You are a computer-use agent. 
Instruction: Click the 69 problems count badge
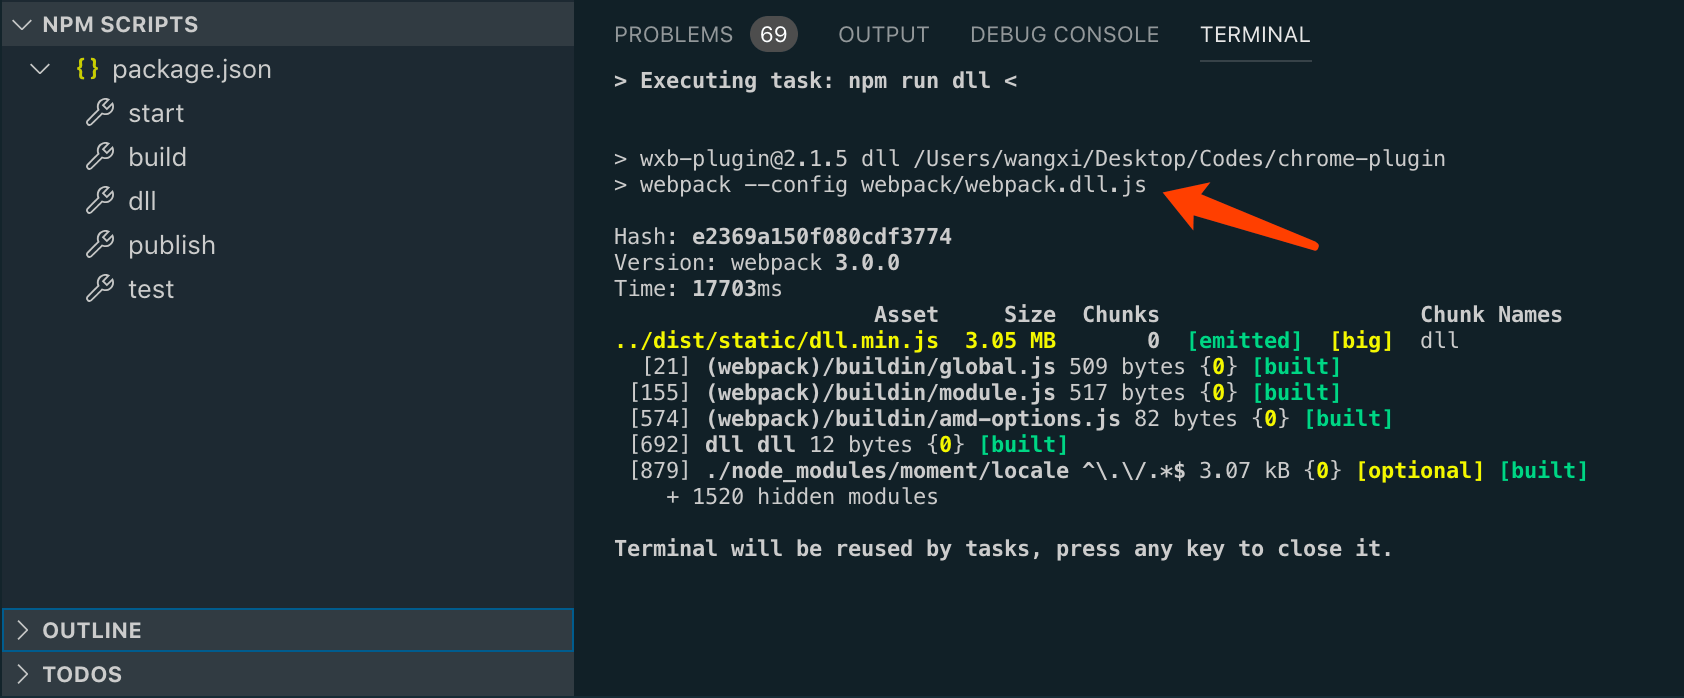point(773,35)
